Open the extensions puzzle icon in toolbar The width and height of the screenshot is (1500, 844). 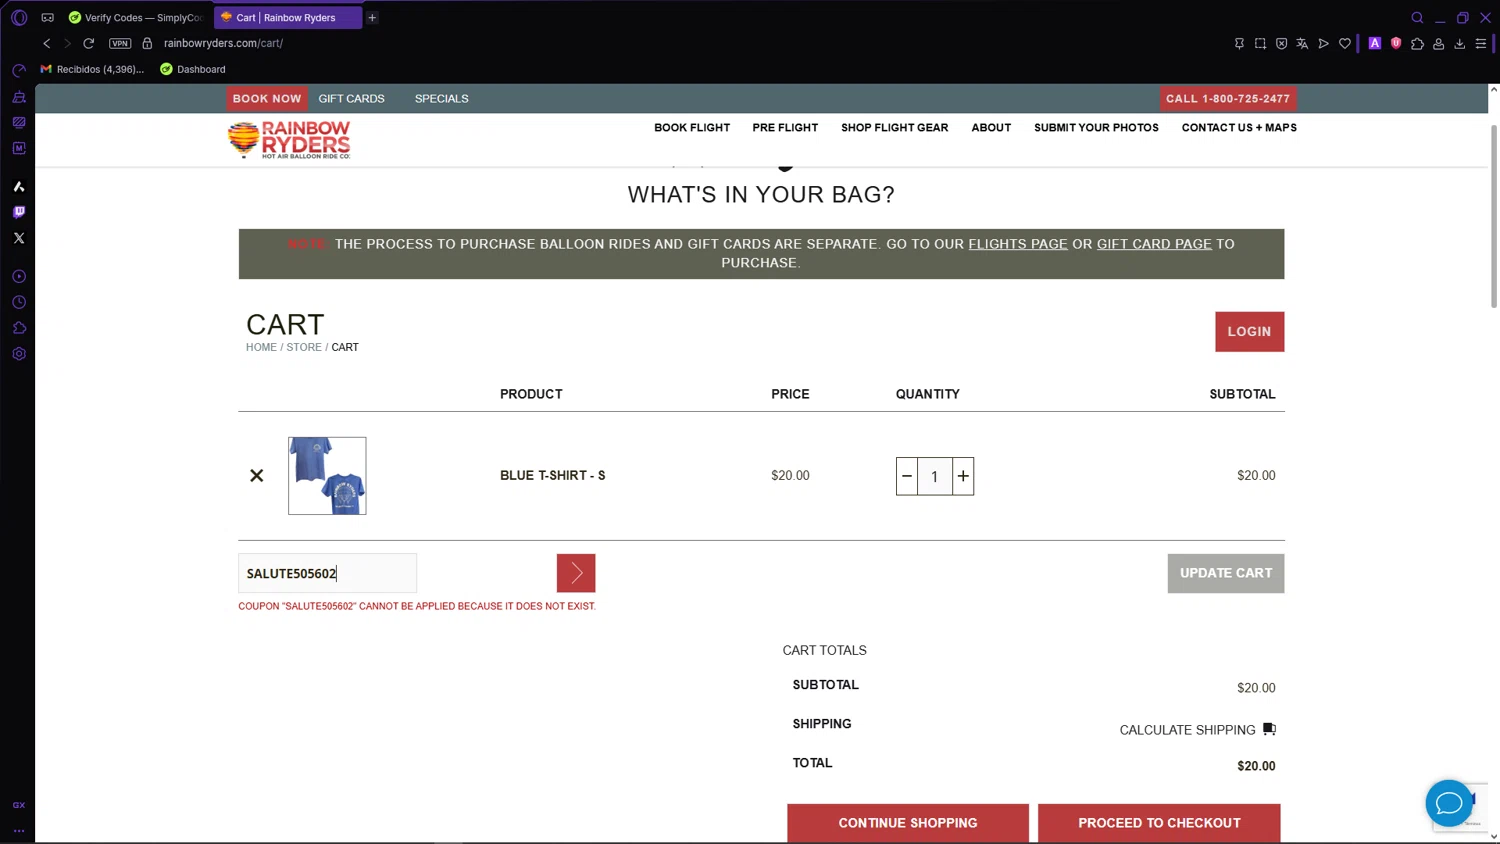pos(1417,44)
